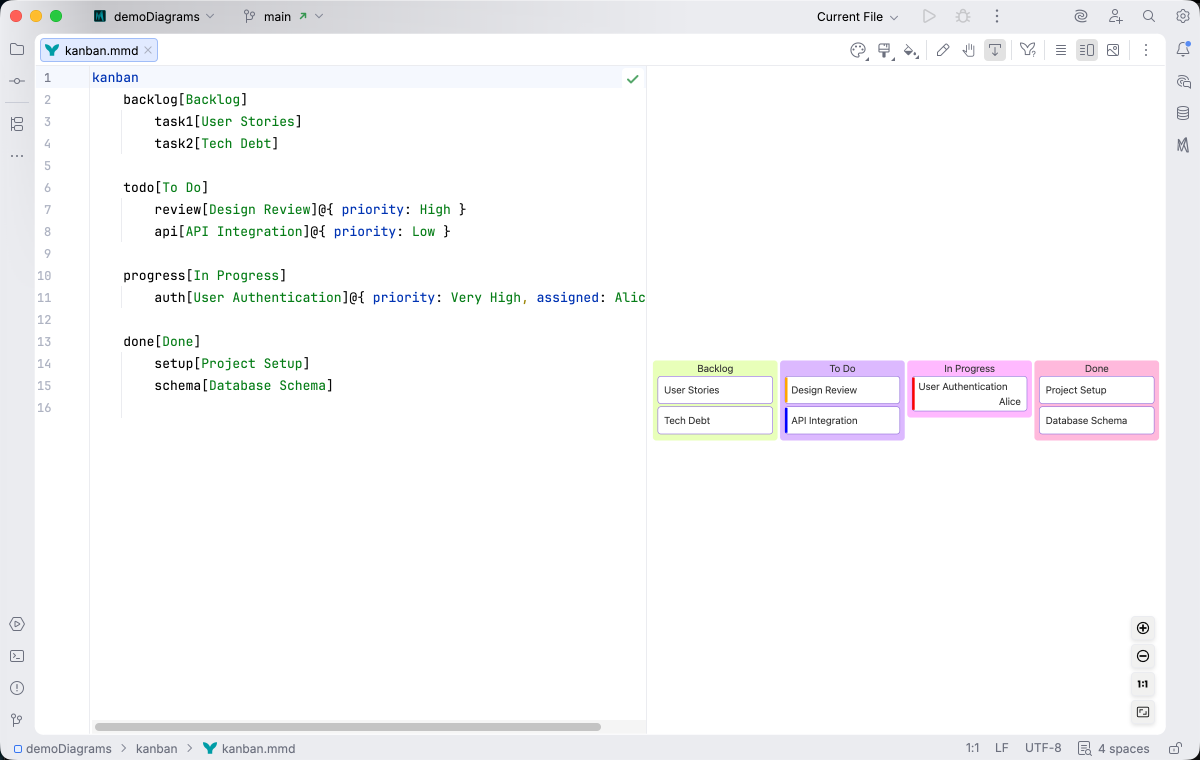
Task: Open the editor toolbar more options menu
Action: point(1146,50)
